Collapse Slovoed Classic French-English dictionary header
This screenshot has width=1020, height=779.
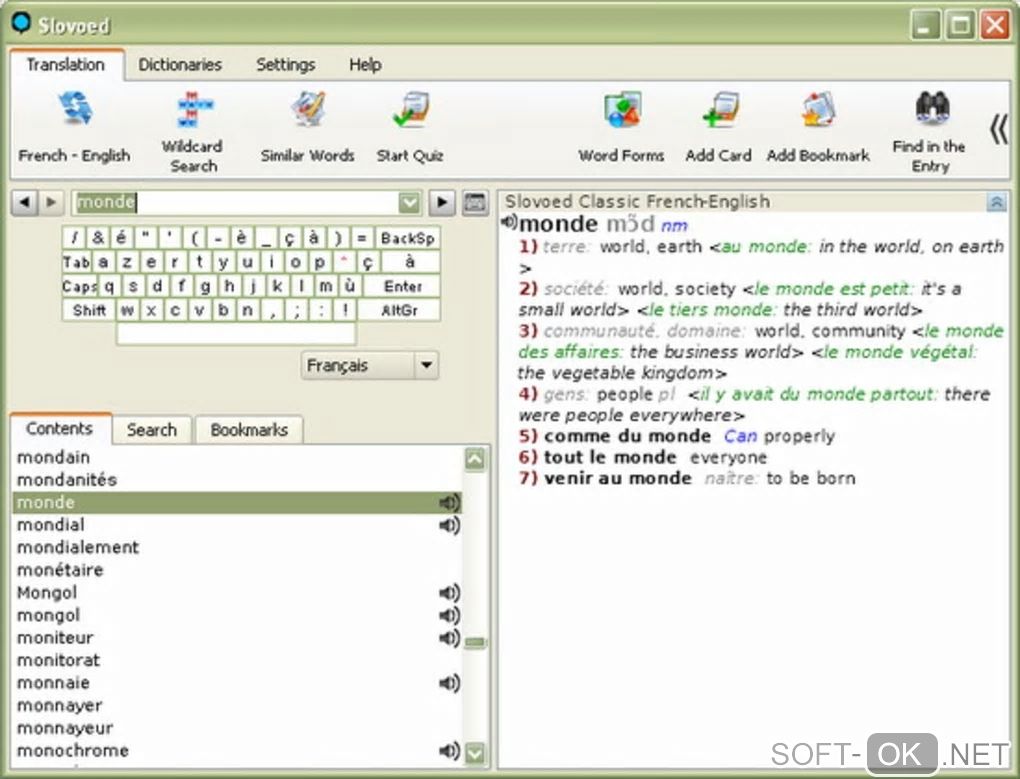pos(996,202)
